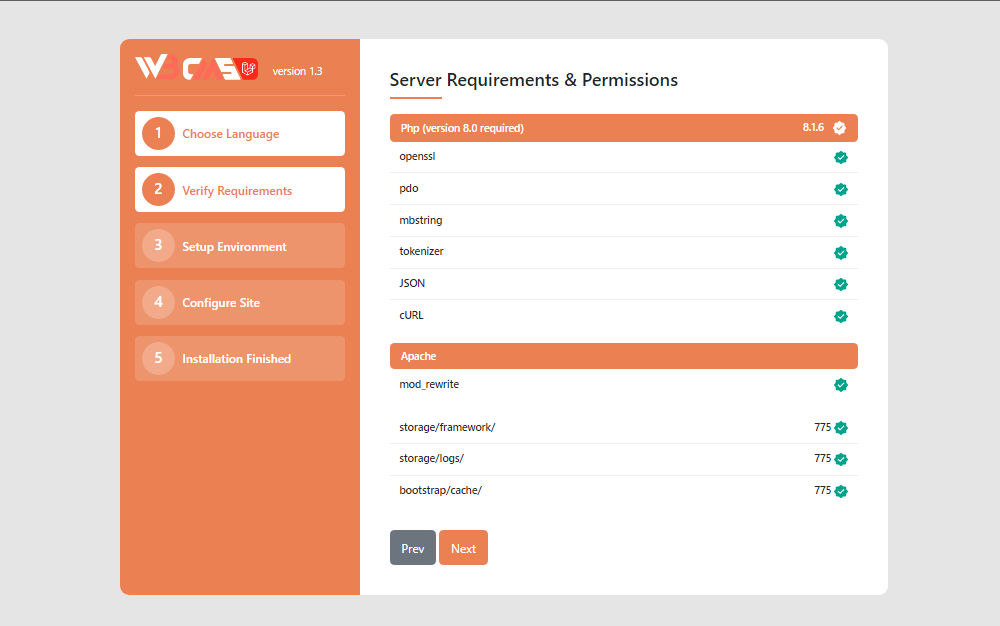Viewport: 1000px width, 626px height.
Task: Click the JSON green check icon
Action: [x=841, y=285]
